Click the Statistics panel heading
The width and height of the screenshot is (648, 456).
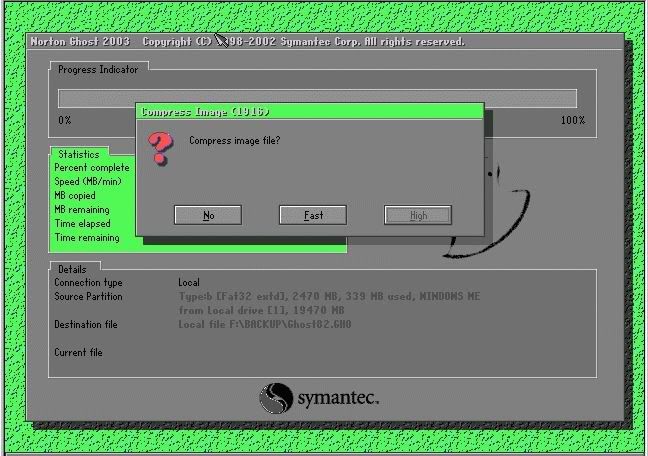point(79,154)
